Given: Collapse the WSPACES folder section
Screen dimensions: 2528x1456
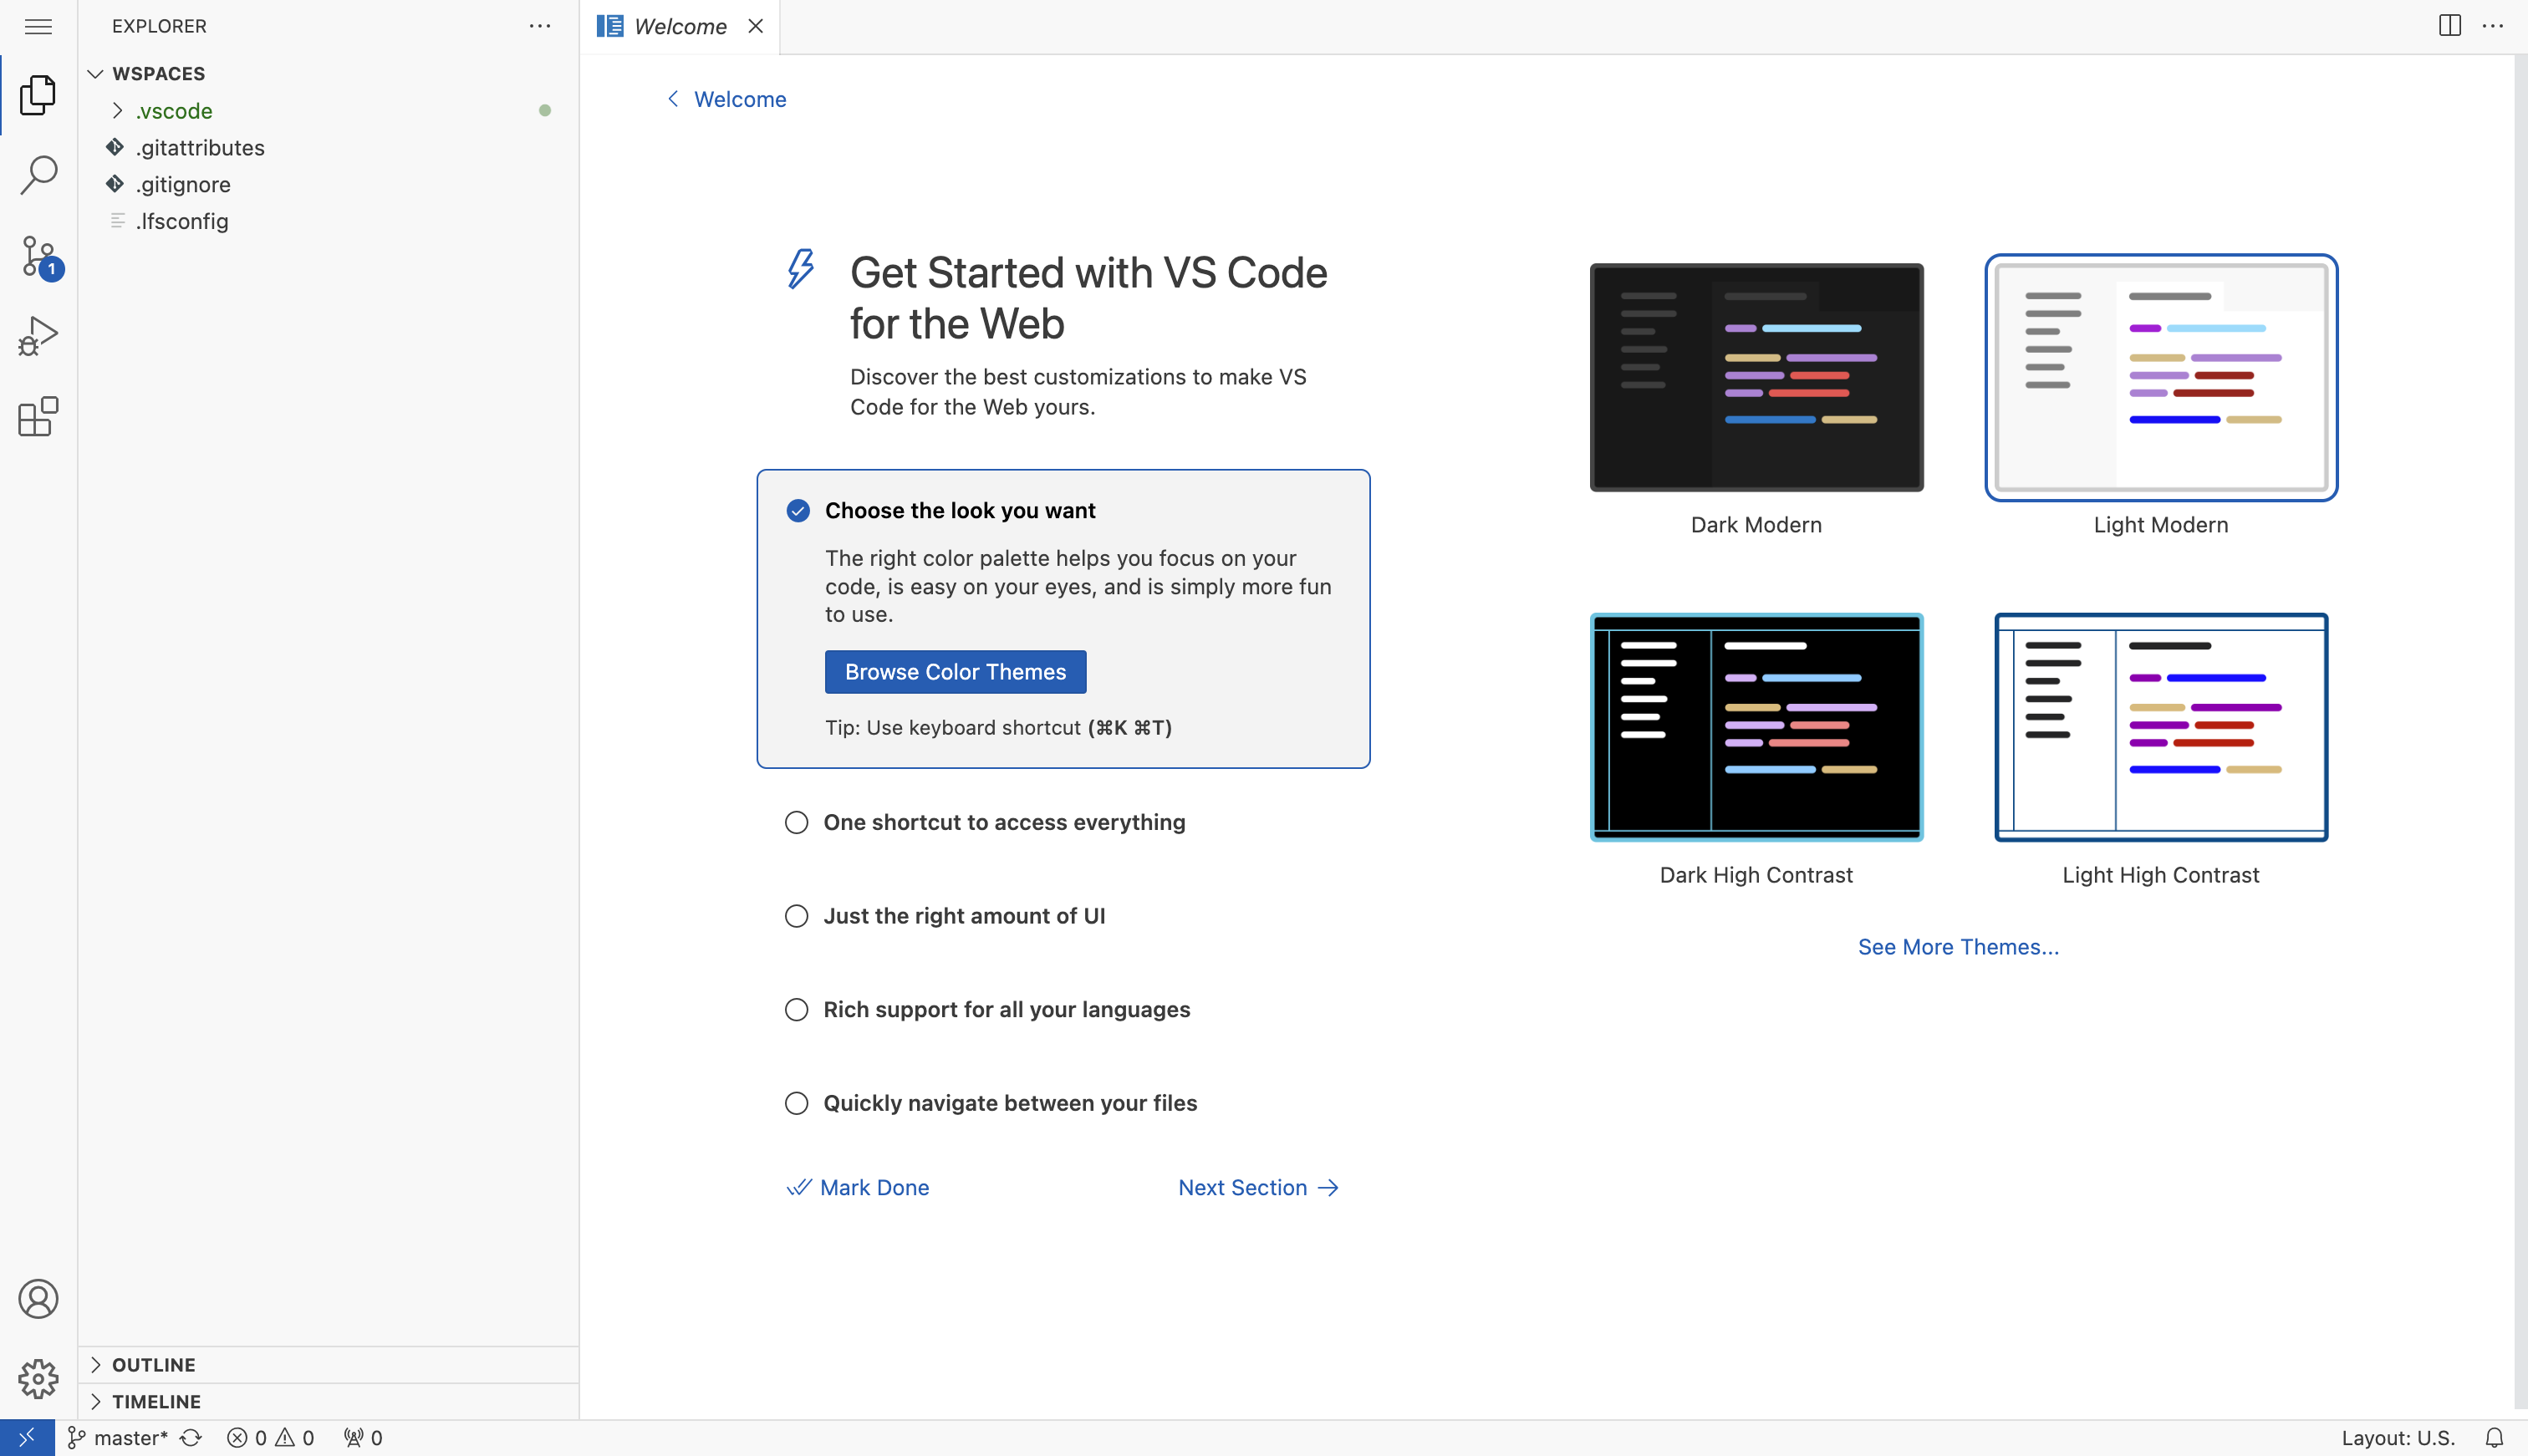Looking at the screenshot, I should [328, 73].
